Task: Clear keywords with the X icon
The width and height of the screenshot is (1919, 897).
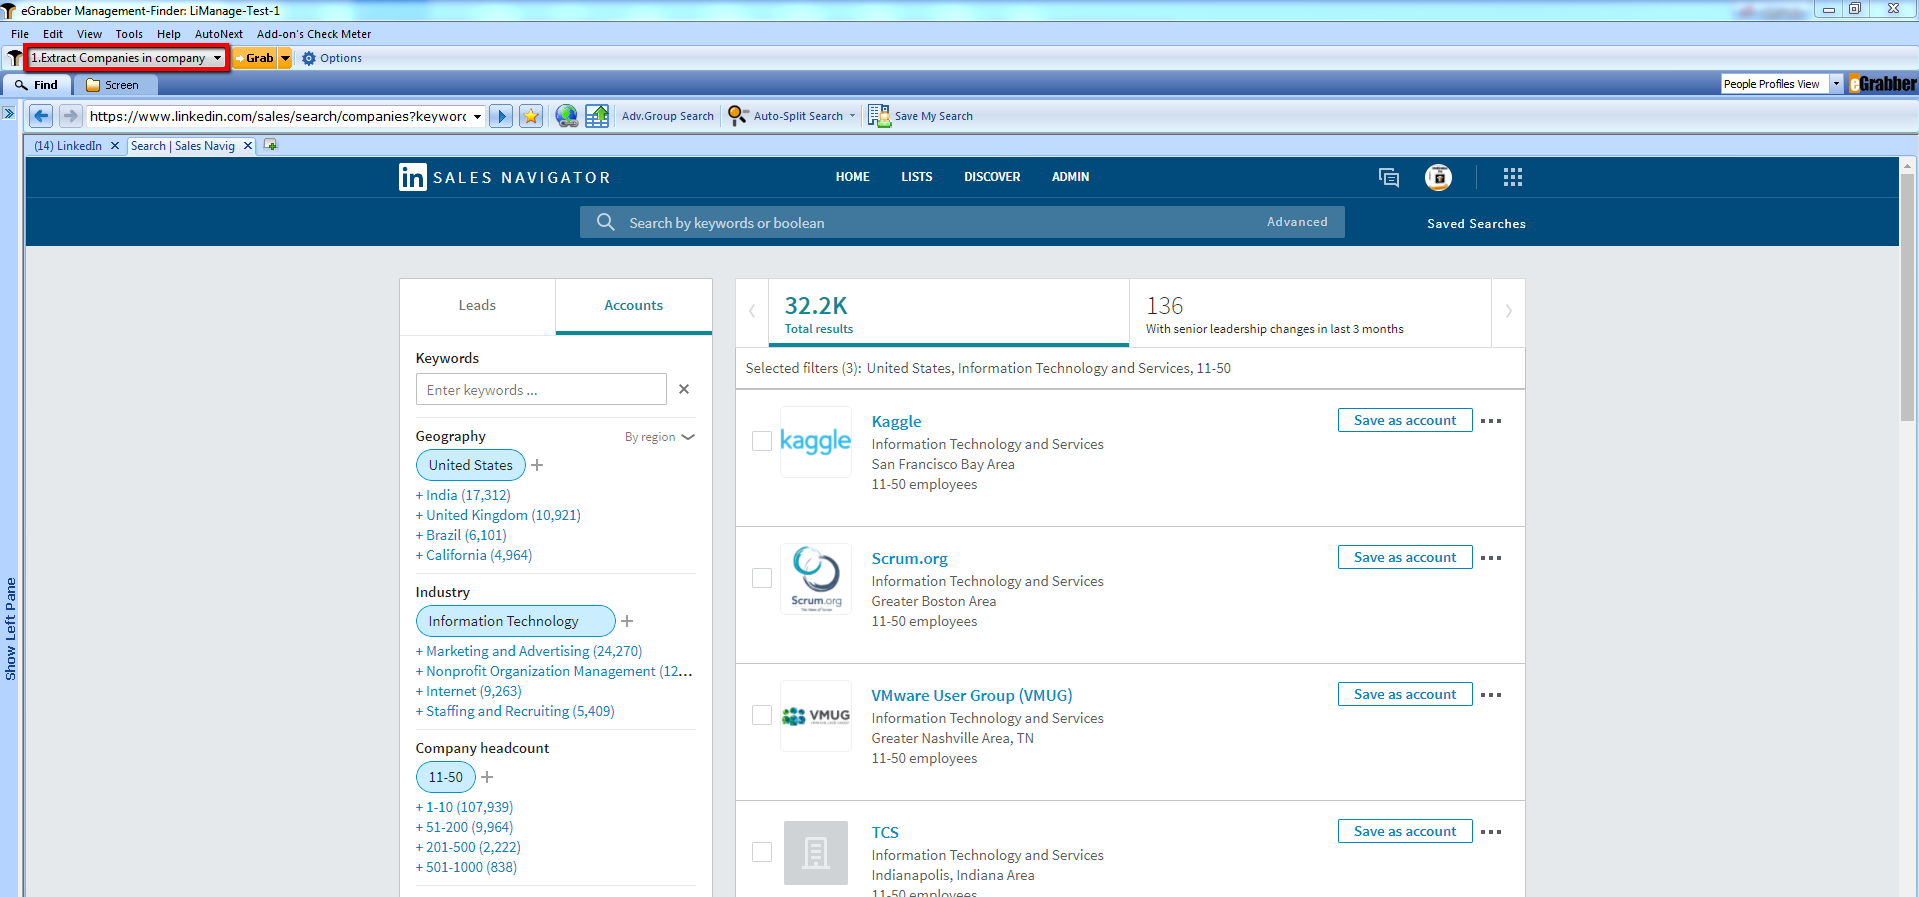Action: pos(684,389)
